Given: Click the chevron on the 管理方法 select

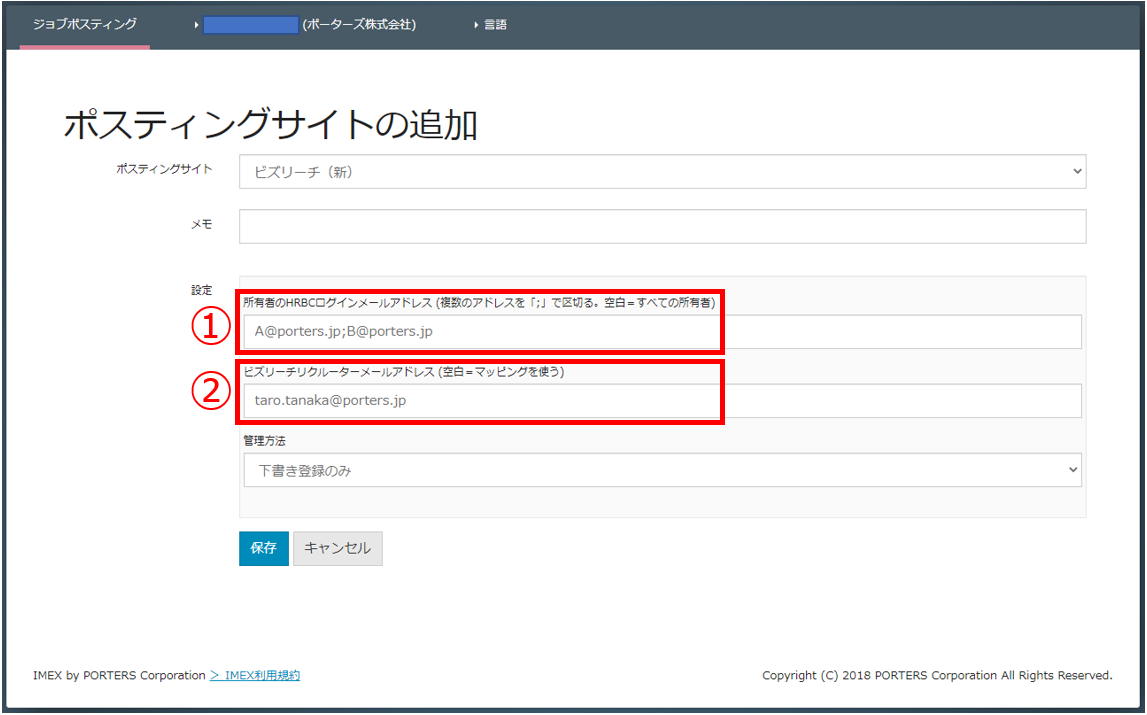Looking at the screenshot, I should tap(1072, 470).
